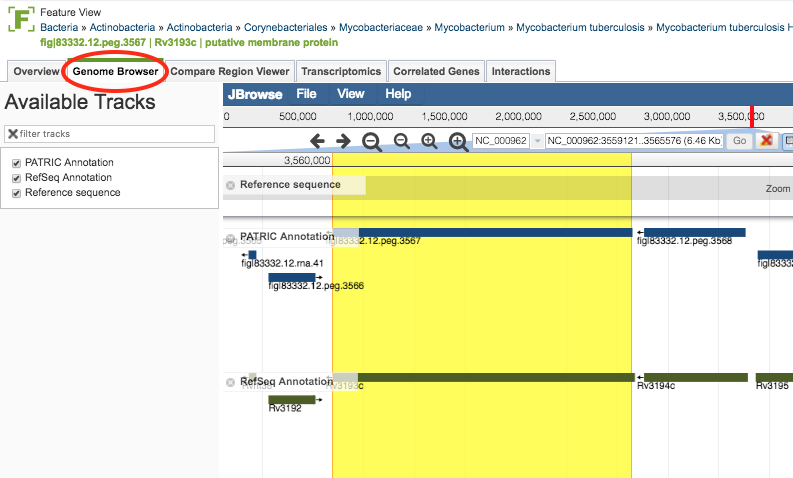
Task: Open the Interactions tab
Action: coord(520,71)
